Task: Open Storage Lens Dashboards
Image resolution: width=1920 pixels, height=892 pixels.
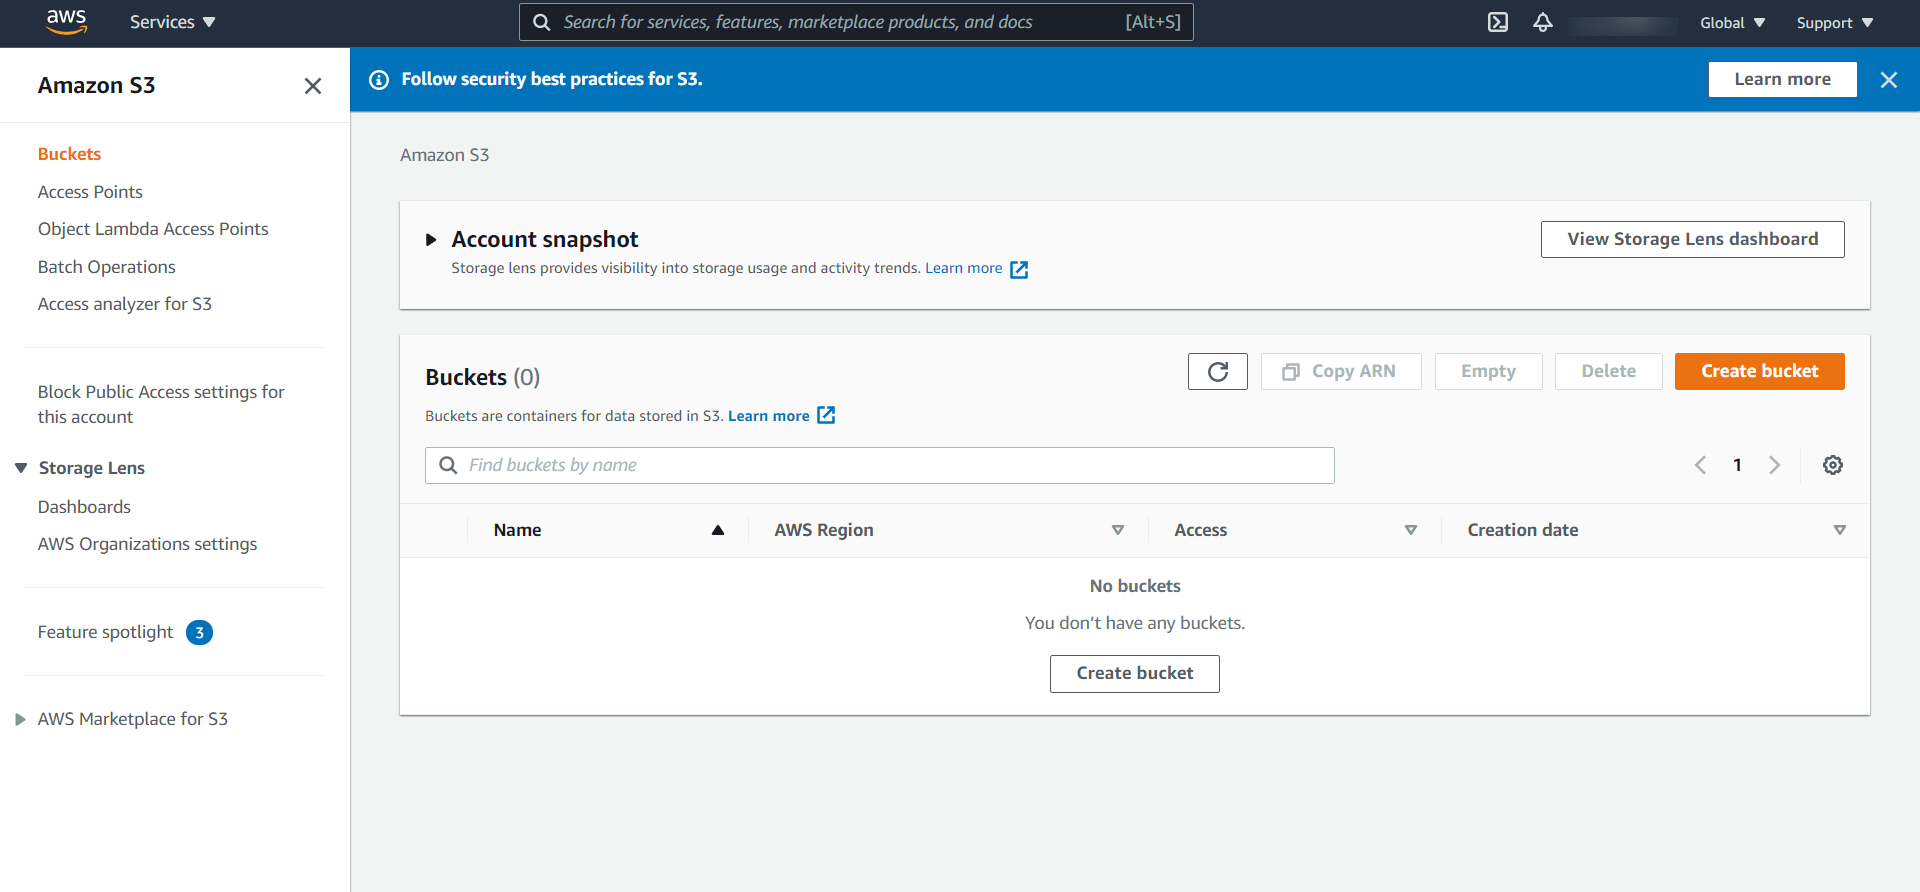Action: (x=84, y=507)
